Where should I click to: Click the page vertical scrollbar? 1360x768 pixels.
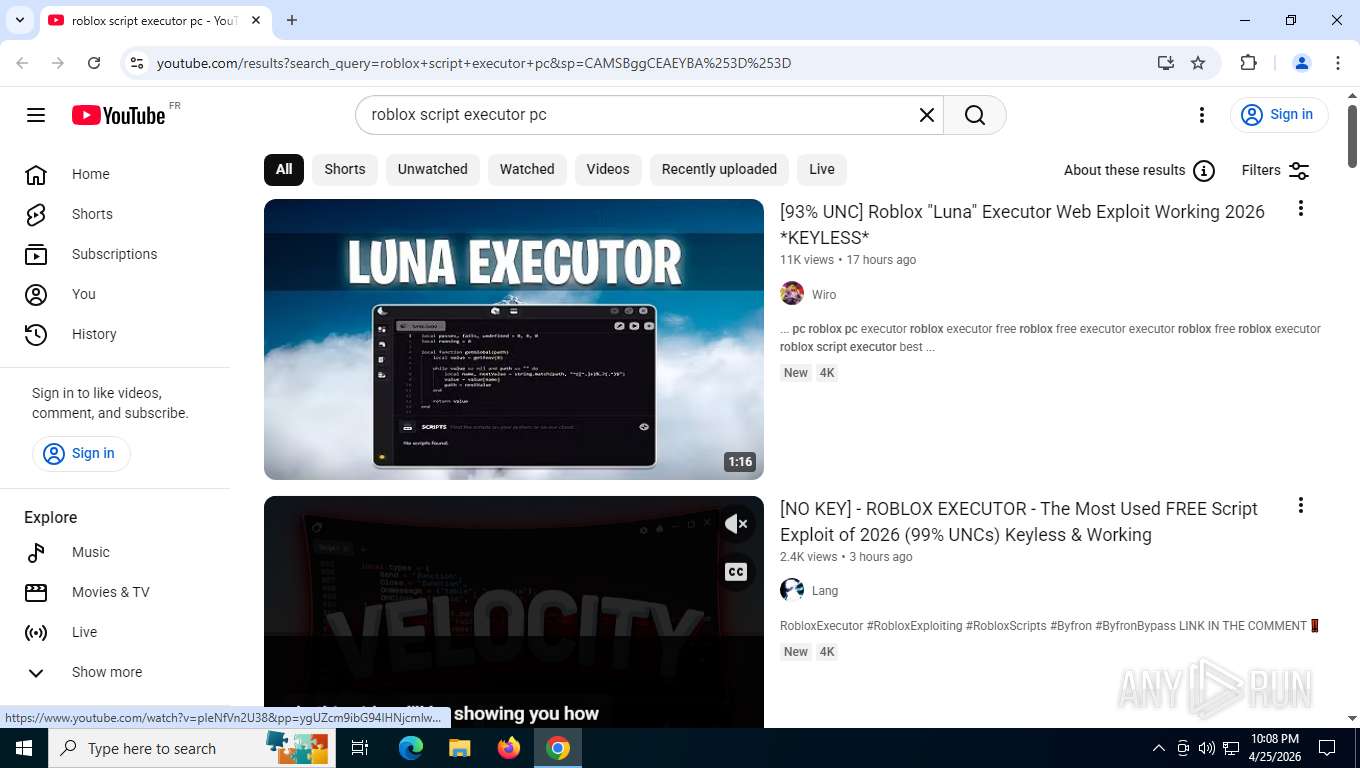click(1352, 136)
